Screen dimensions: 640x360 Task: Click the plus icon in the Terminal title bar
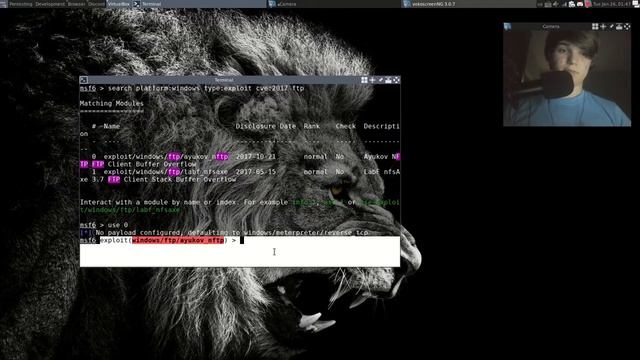click(372, 80)
